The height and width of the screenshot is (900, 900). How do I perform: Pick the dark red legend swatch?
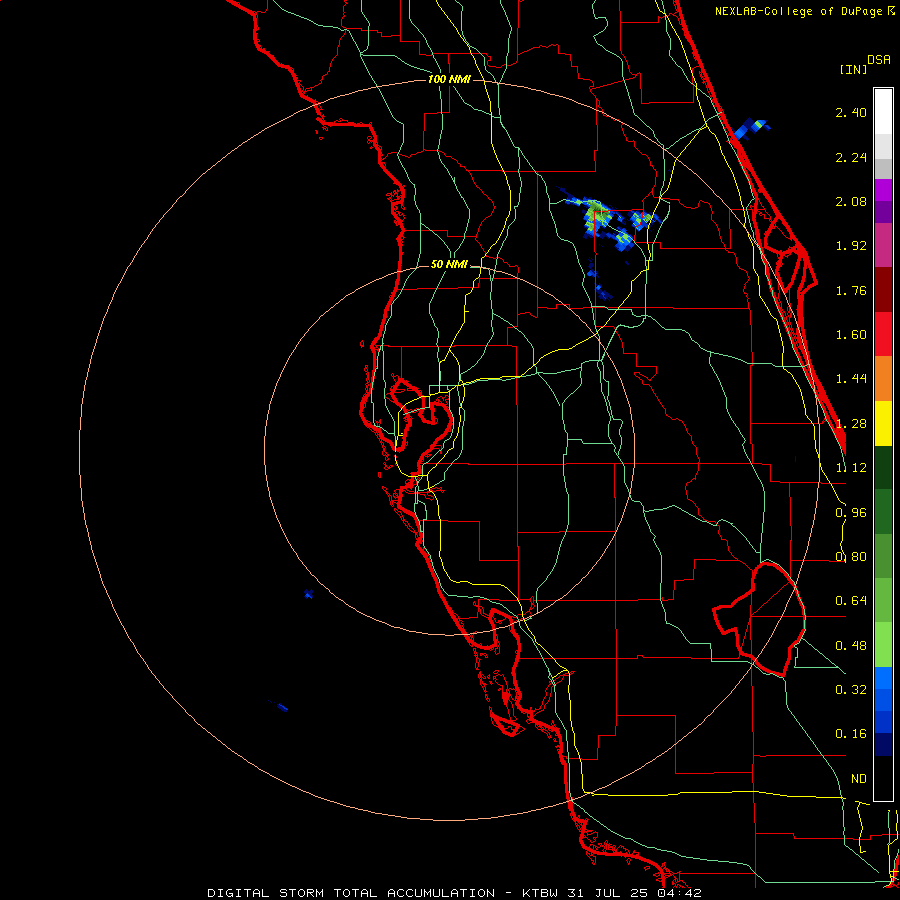coord(883,290)
